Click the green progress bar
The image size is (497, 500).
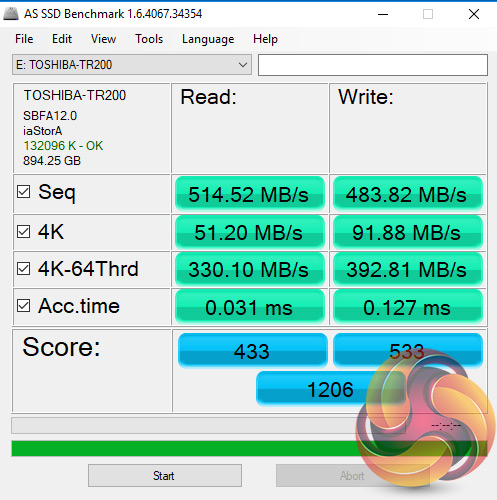tap(249, 448)
